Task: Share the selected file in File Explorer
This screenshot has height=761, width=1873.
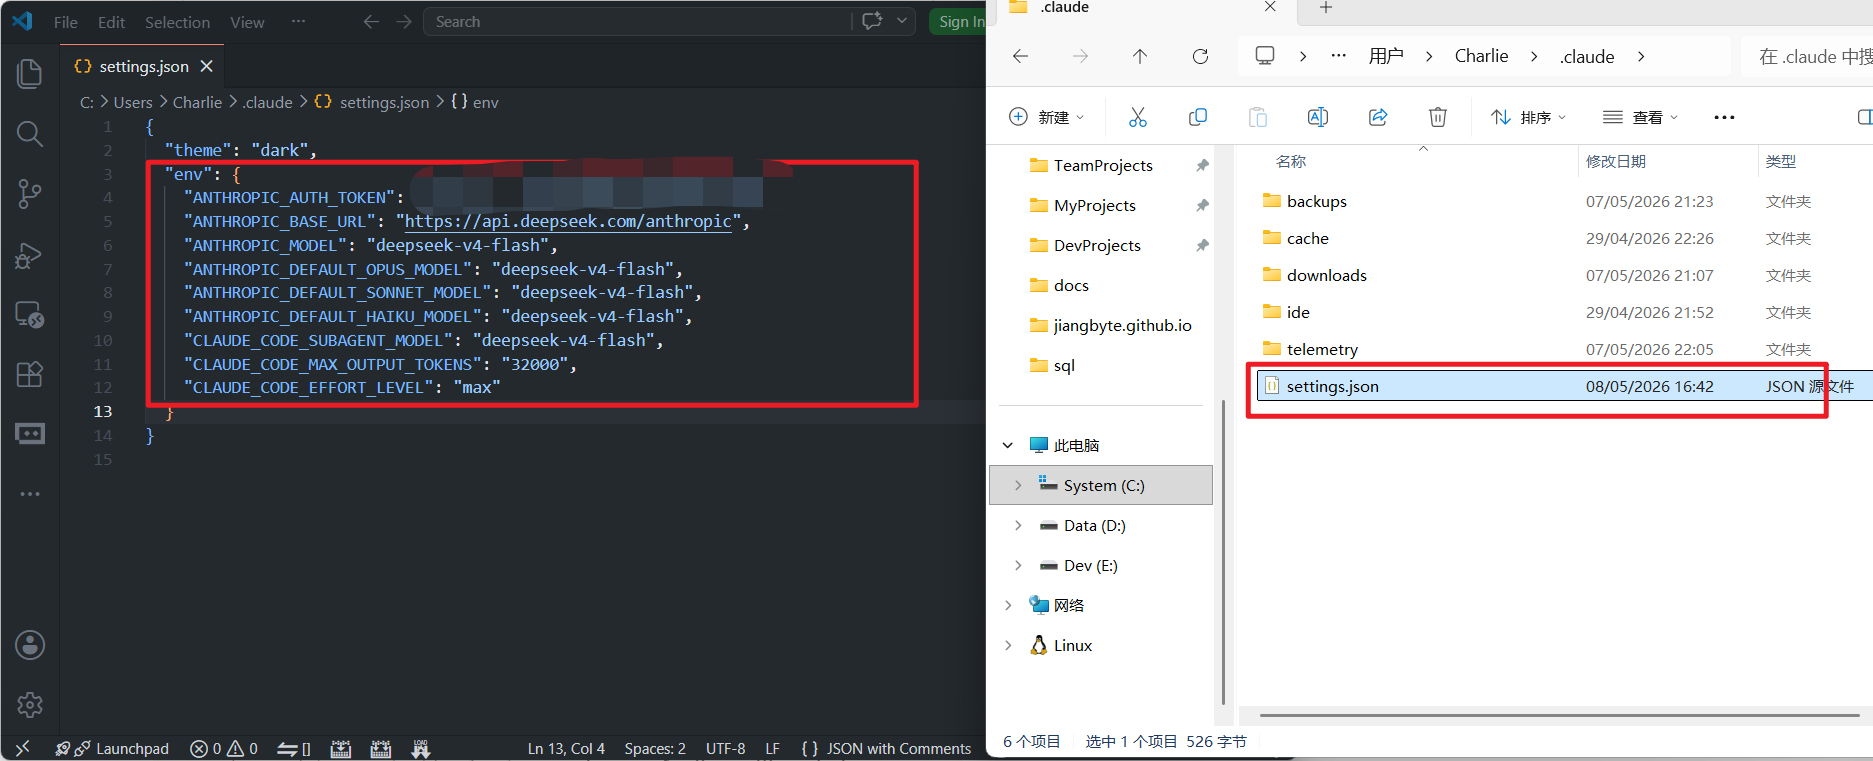Action: coord(1378,117)
